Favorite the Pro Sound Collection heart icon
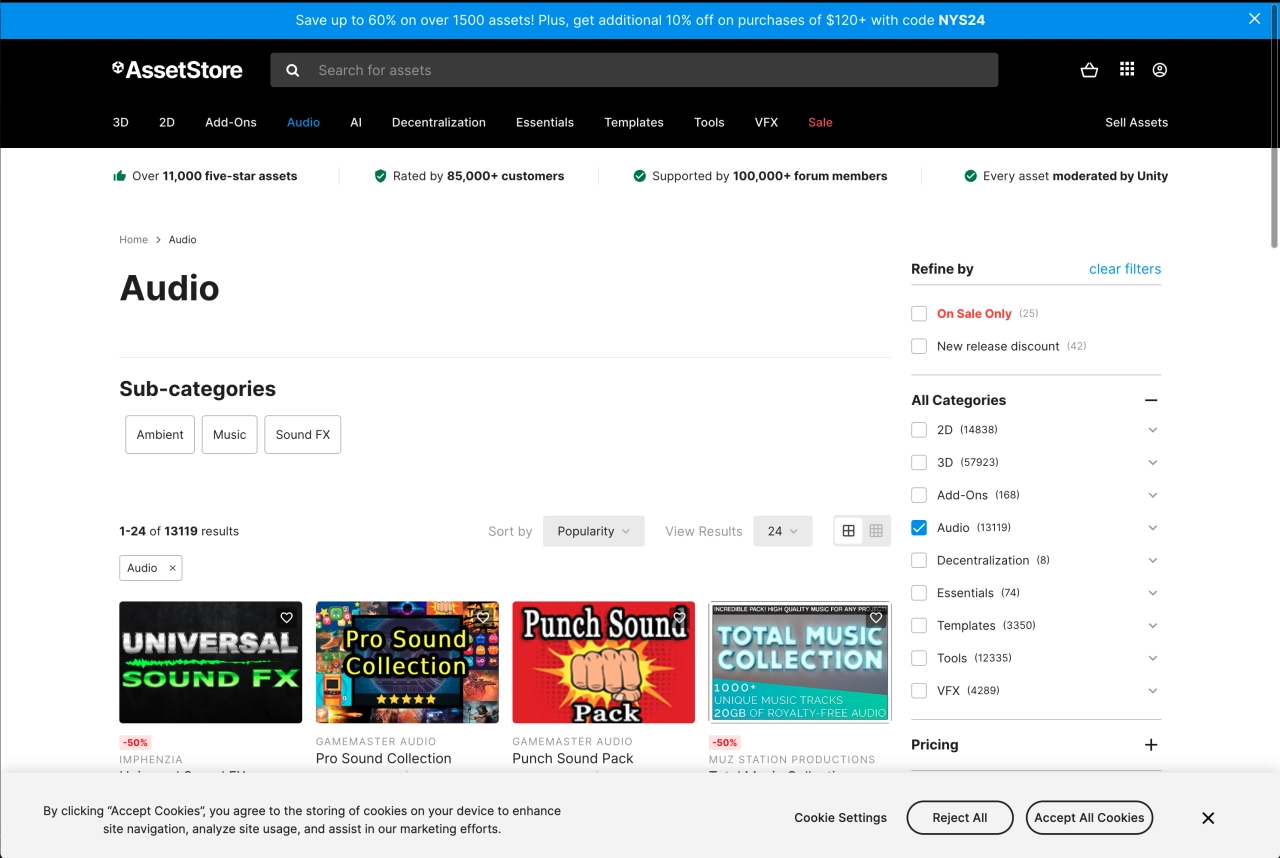 (483, 618)
